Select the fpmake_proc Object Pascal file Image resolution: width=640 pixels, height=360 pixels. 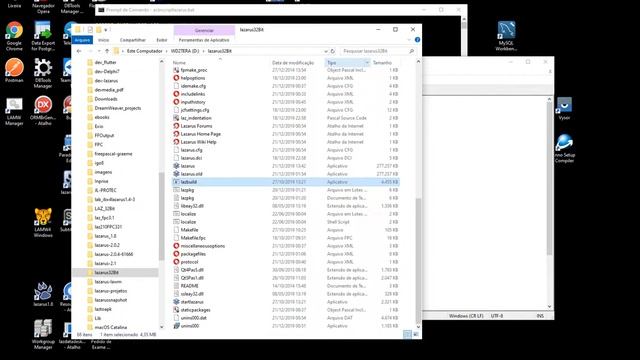coord(194,70)
